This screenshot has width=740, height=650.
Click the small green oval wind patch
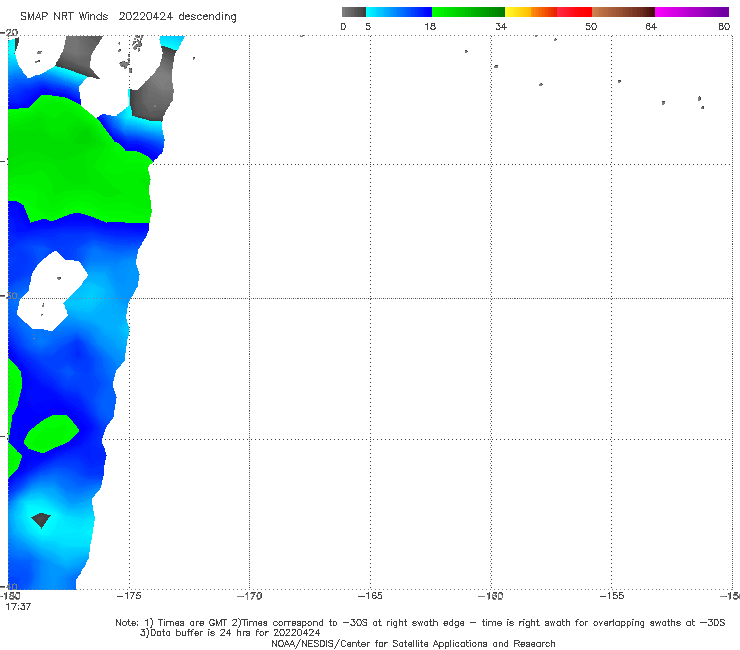tap(51, 433)
